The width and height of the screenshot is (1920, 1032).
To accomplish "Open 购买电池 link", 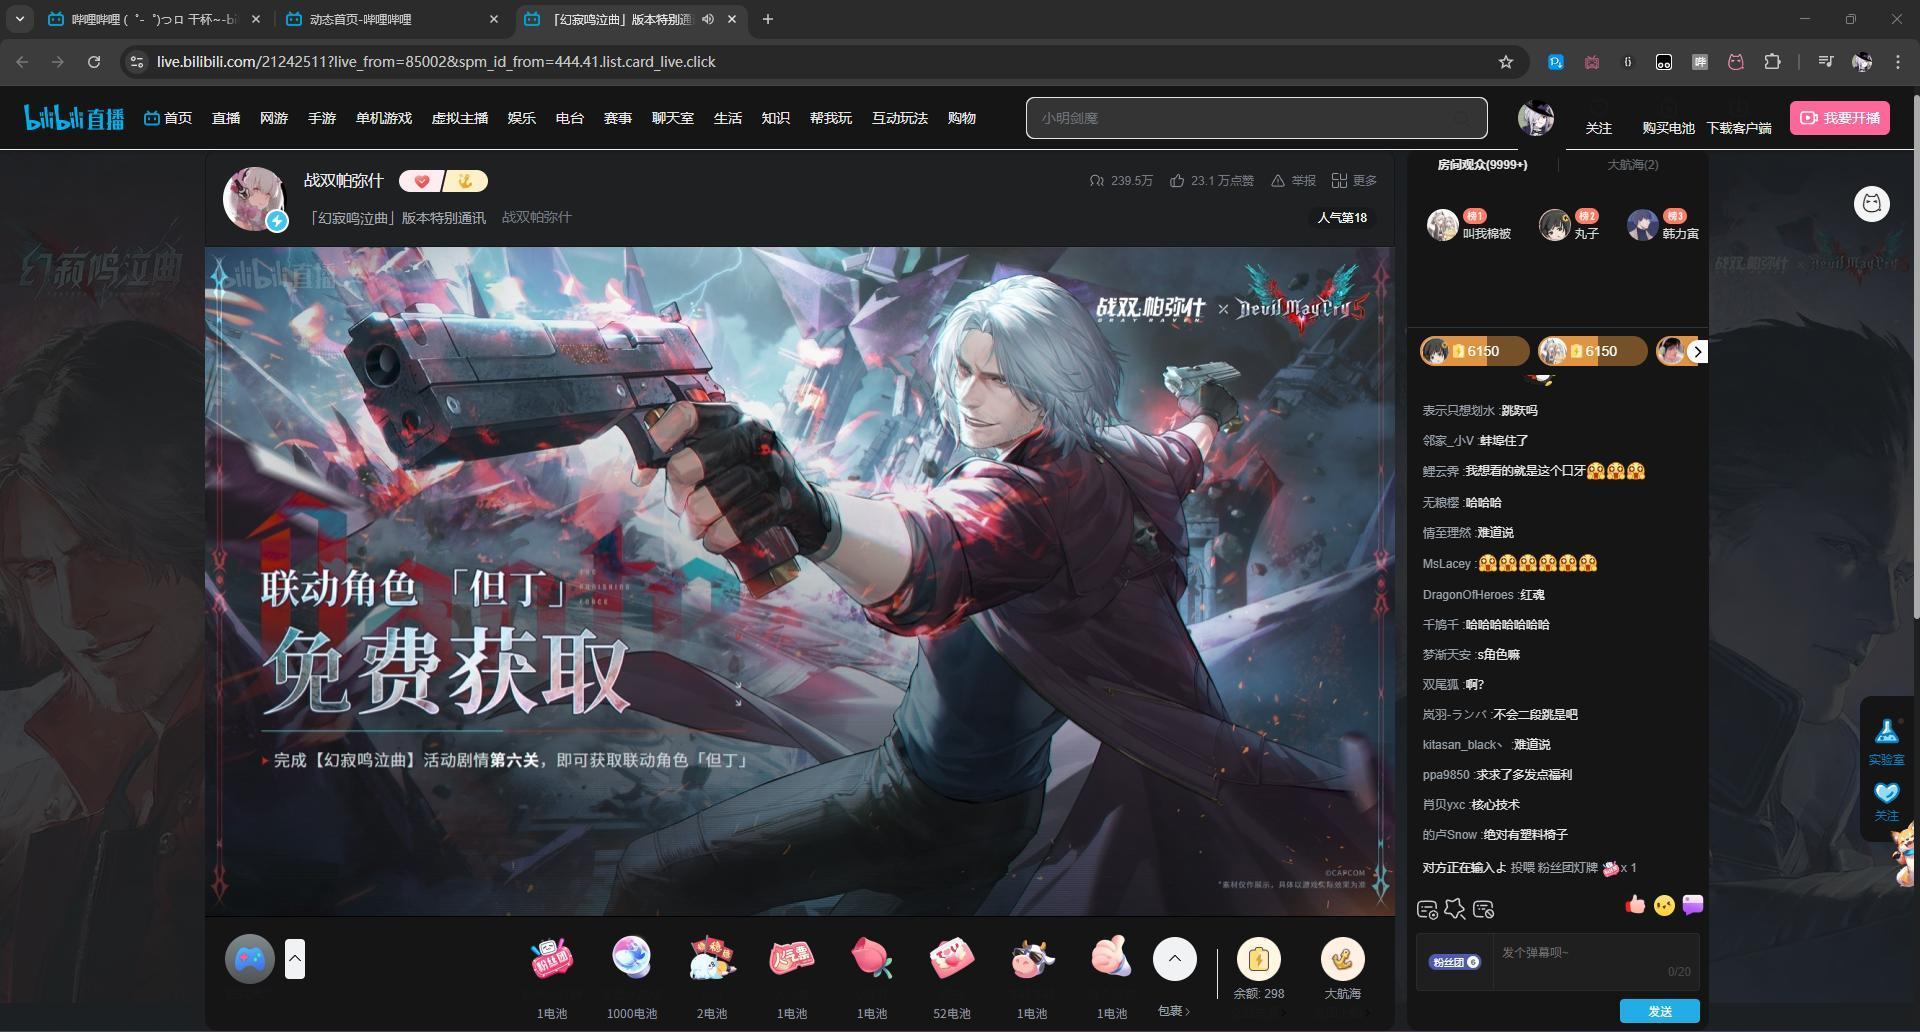I will 1668,128.
